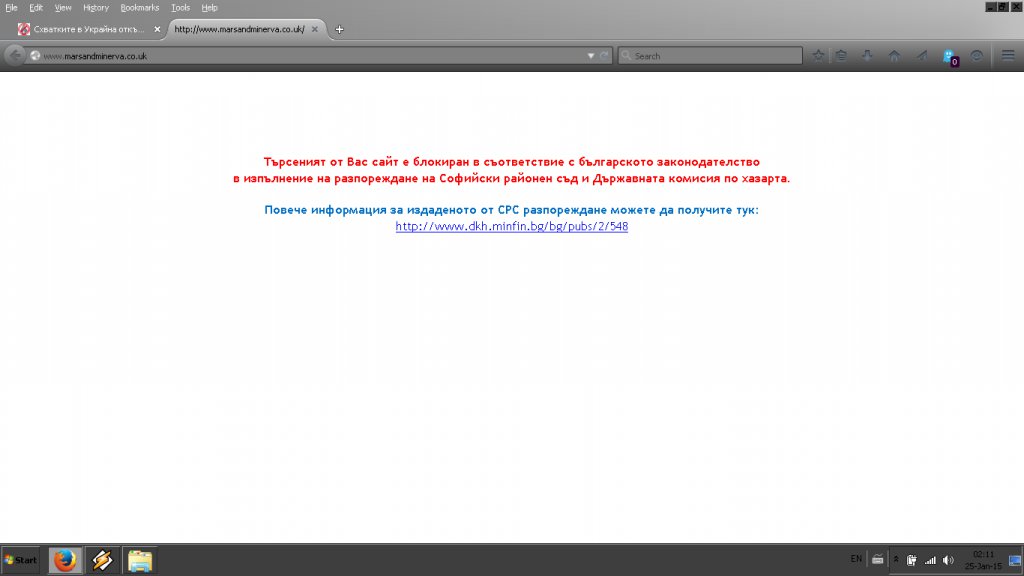
Task: Open the Downloads arrow icon
Action: (867, 56)
